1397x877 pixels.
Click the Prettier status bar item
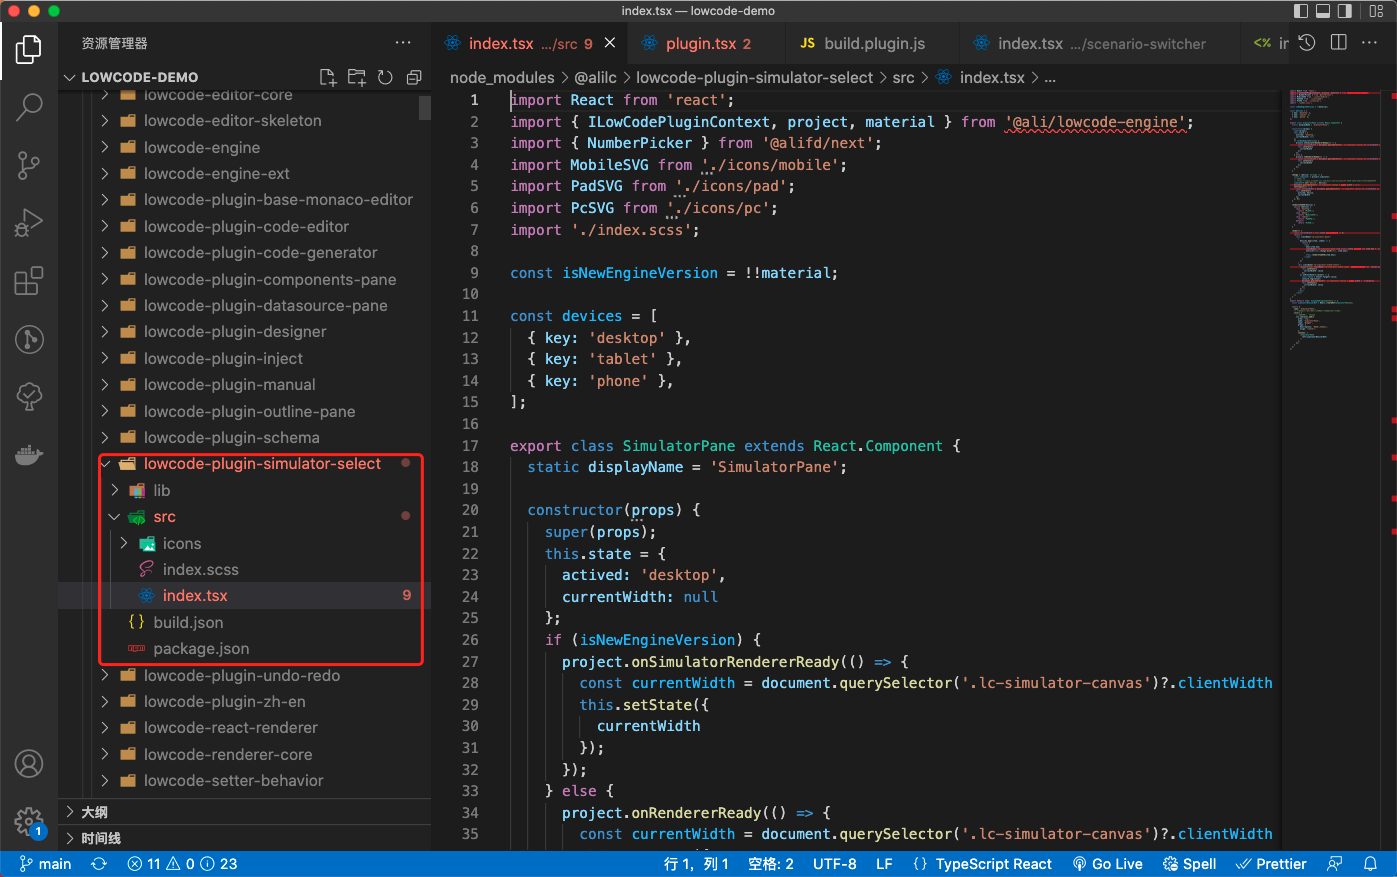point(1271,863)
